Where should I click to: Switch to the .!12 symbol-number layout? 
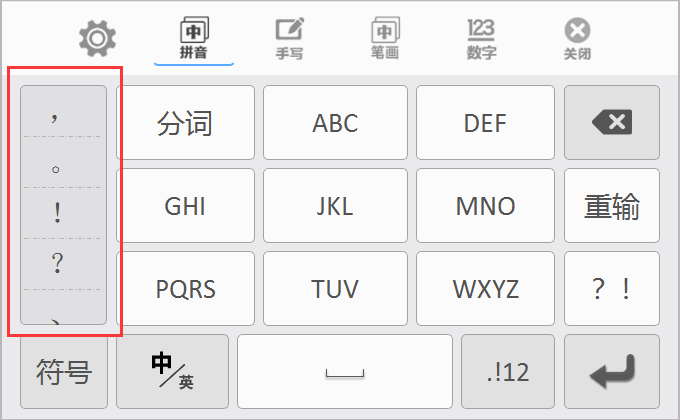click(508, 372)
